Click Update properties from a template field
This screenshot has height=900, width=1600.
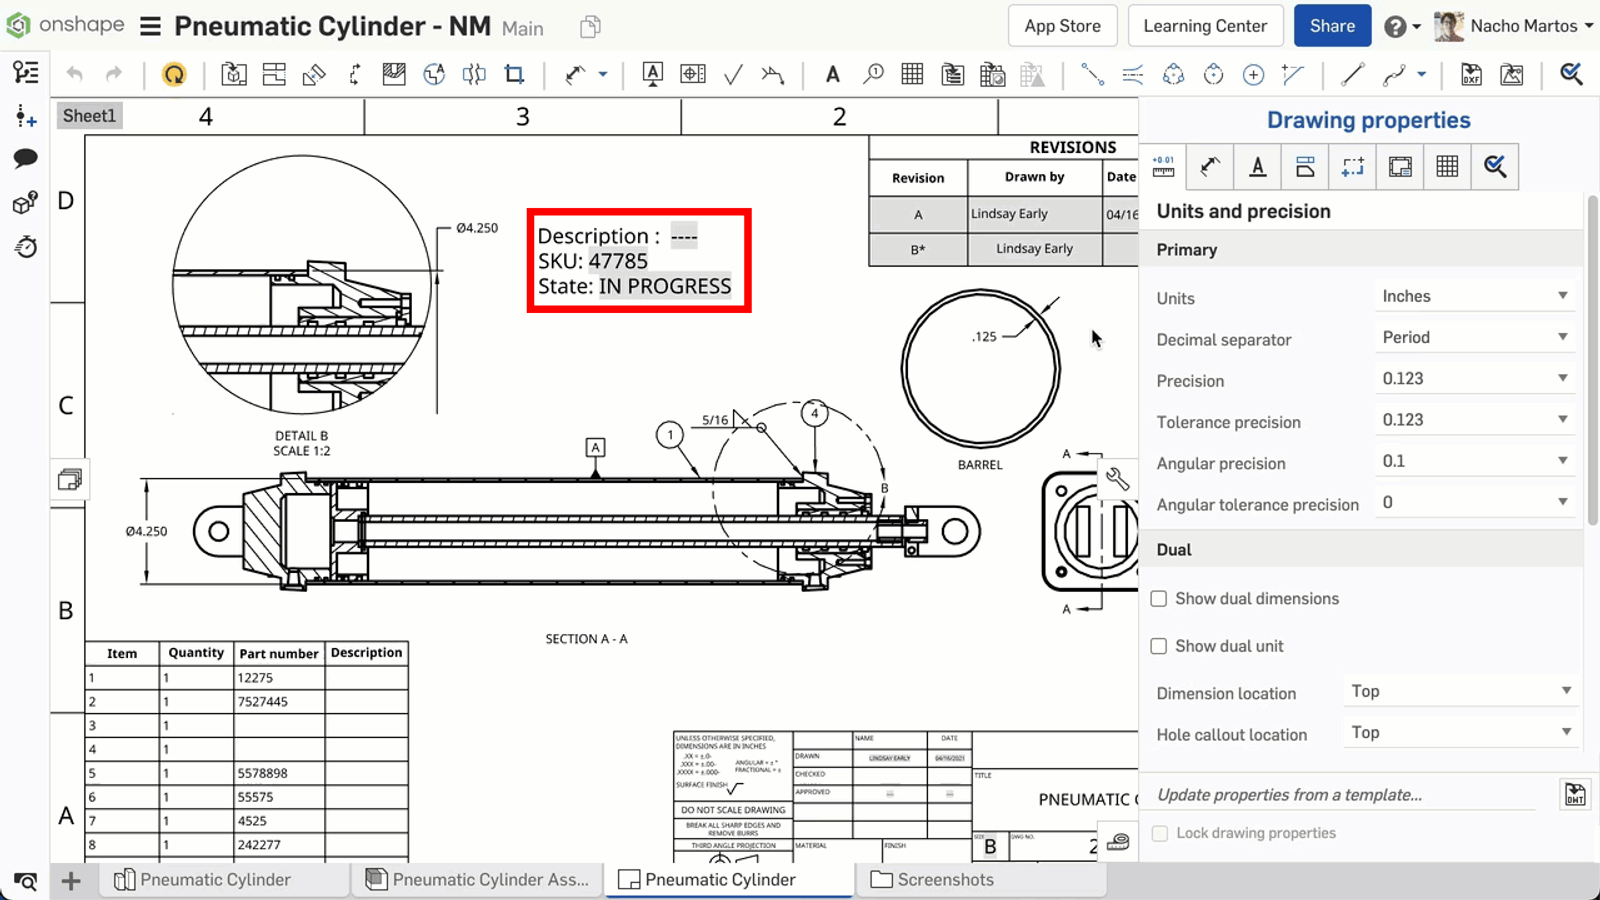pos(1343,795)
